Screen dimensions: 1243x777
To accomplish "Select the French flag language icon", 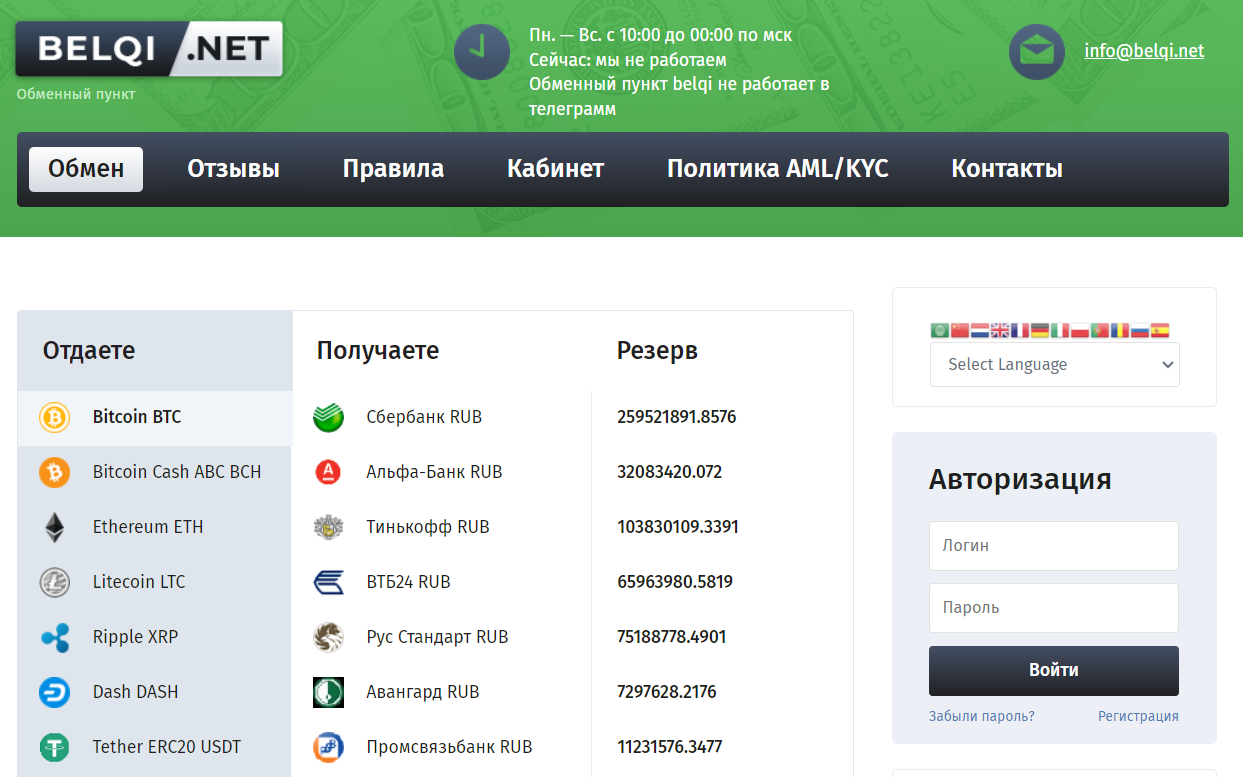I will click(x=1020, y=330).
